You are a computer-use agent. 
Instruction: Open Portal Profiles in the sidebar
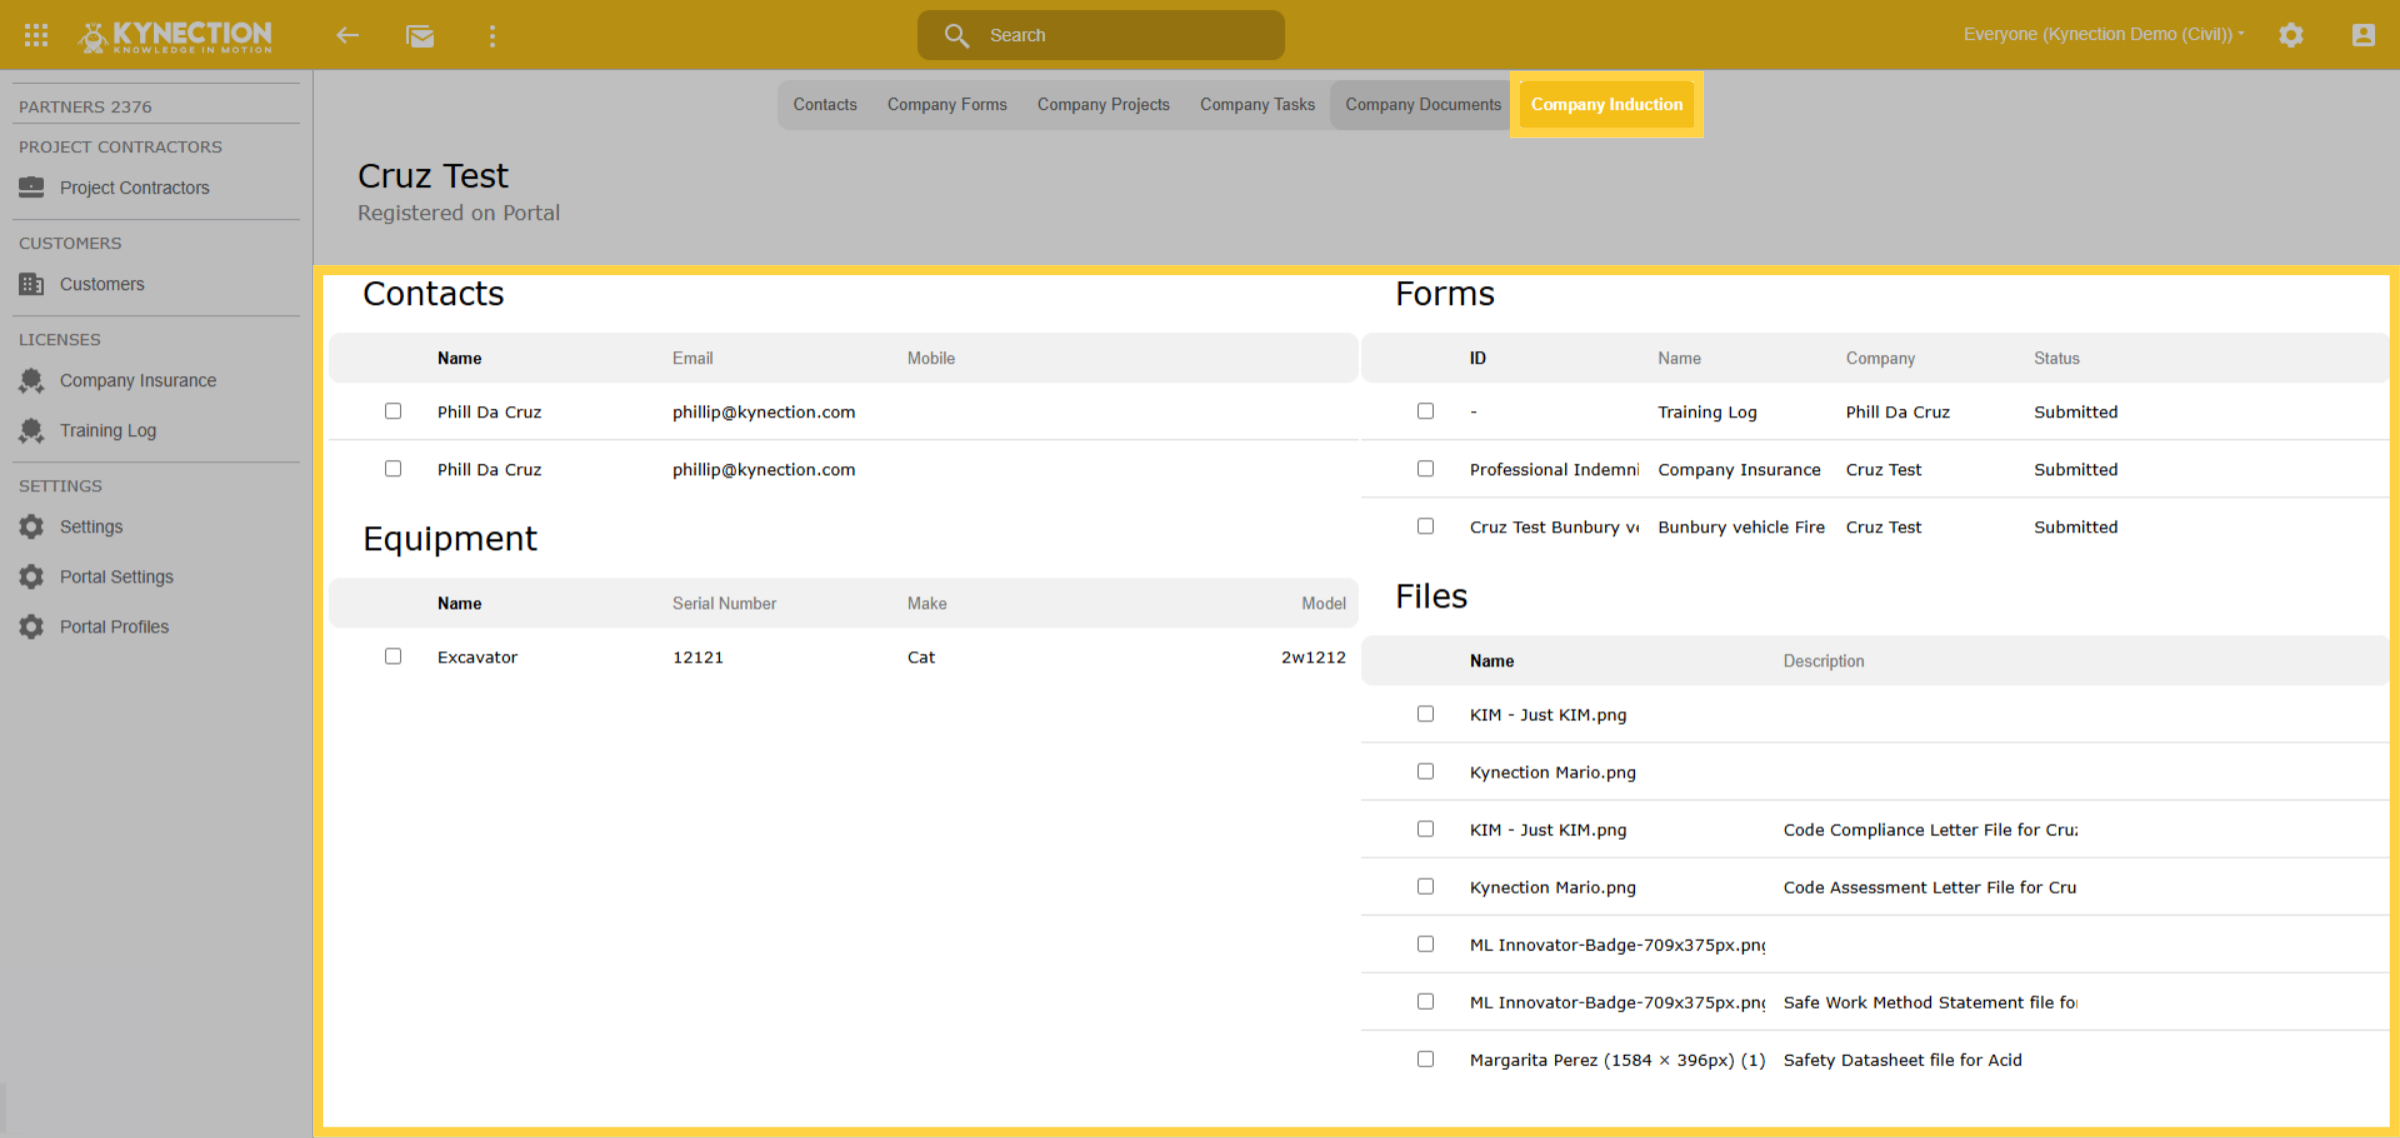114,626
